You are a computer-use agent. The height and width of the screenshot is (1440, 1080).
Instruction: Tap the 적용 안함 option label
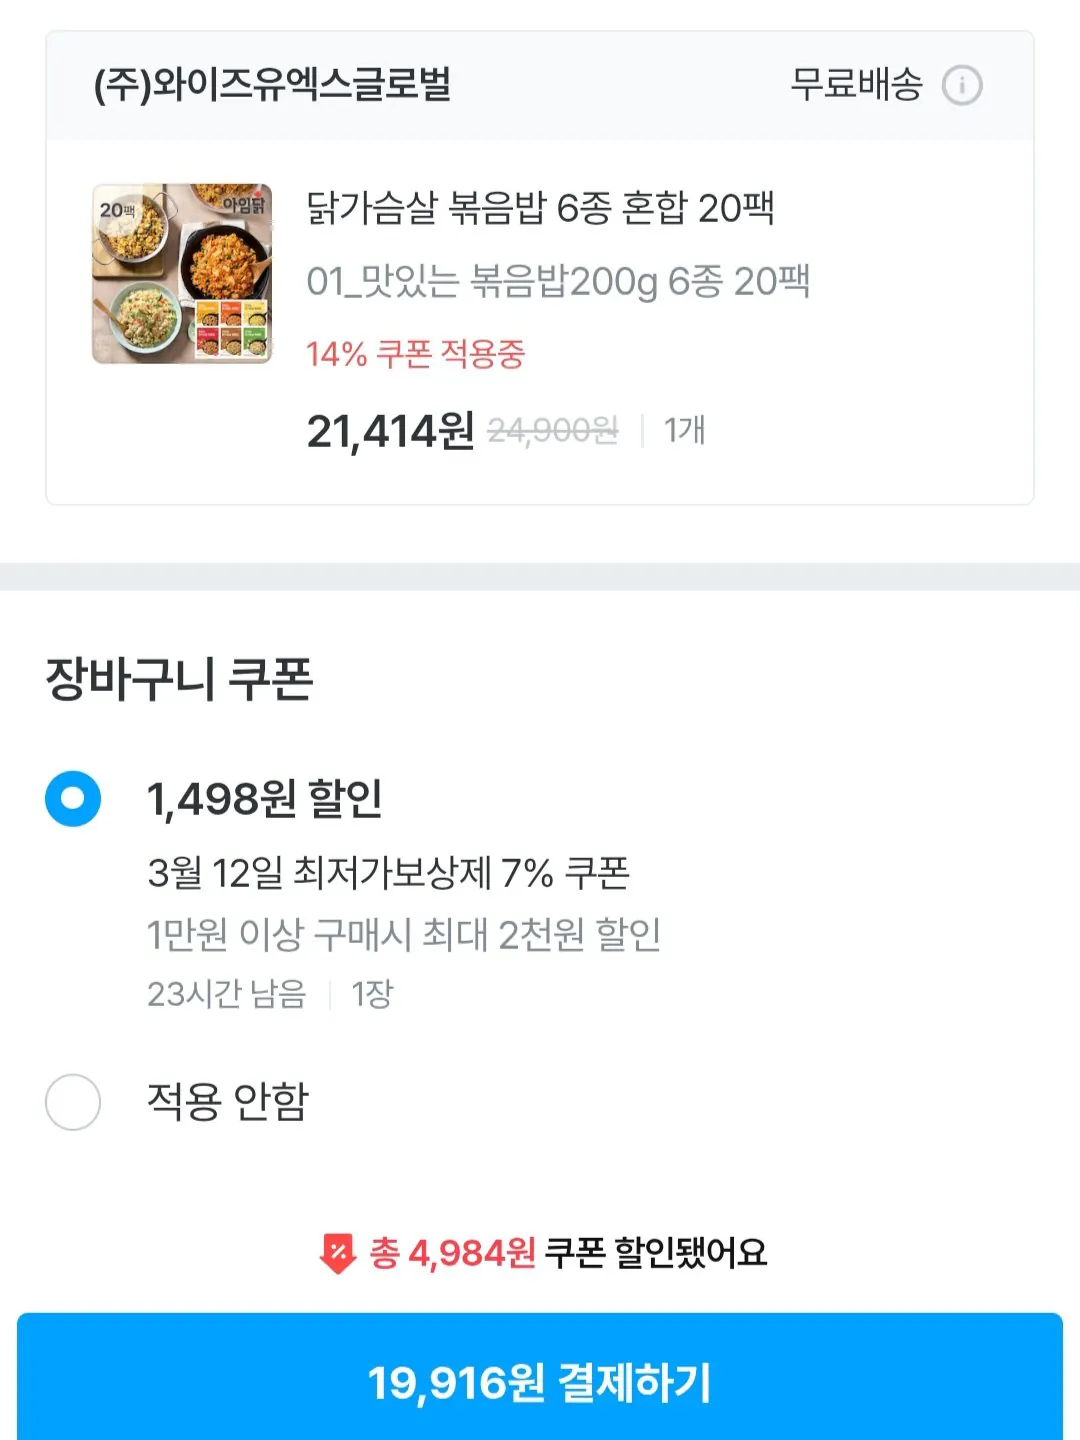tap(228, 1102)
